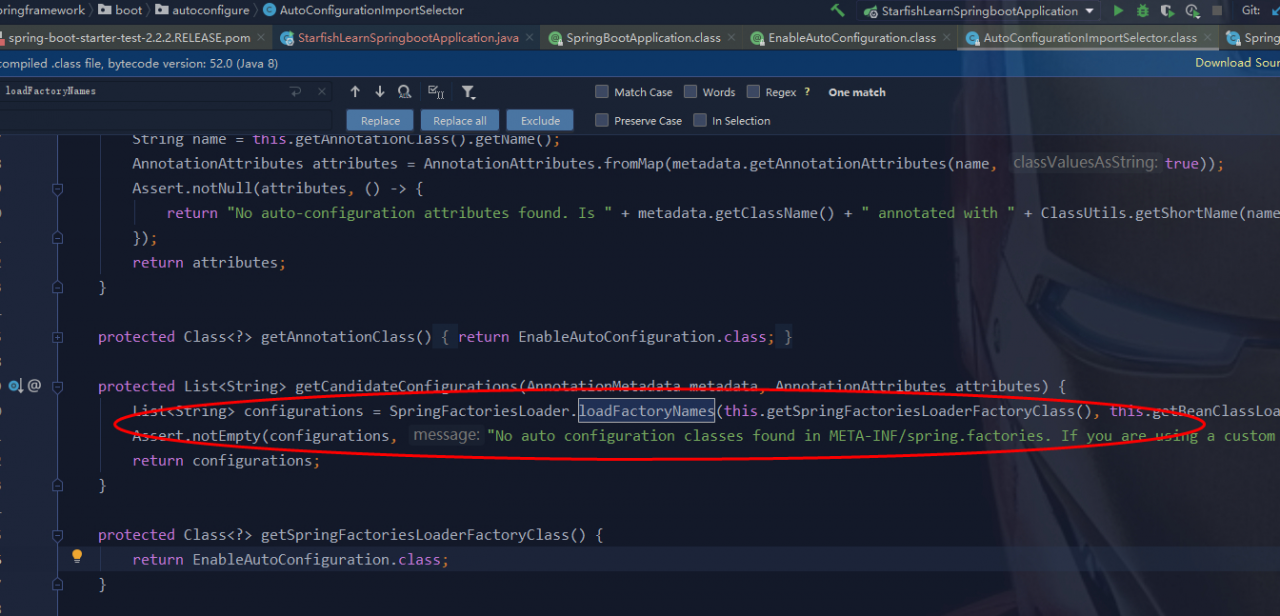Click the boot folder icon in the breadcrumb

point(107,10)
